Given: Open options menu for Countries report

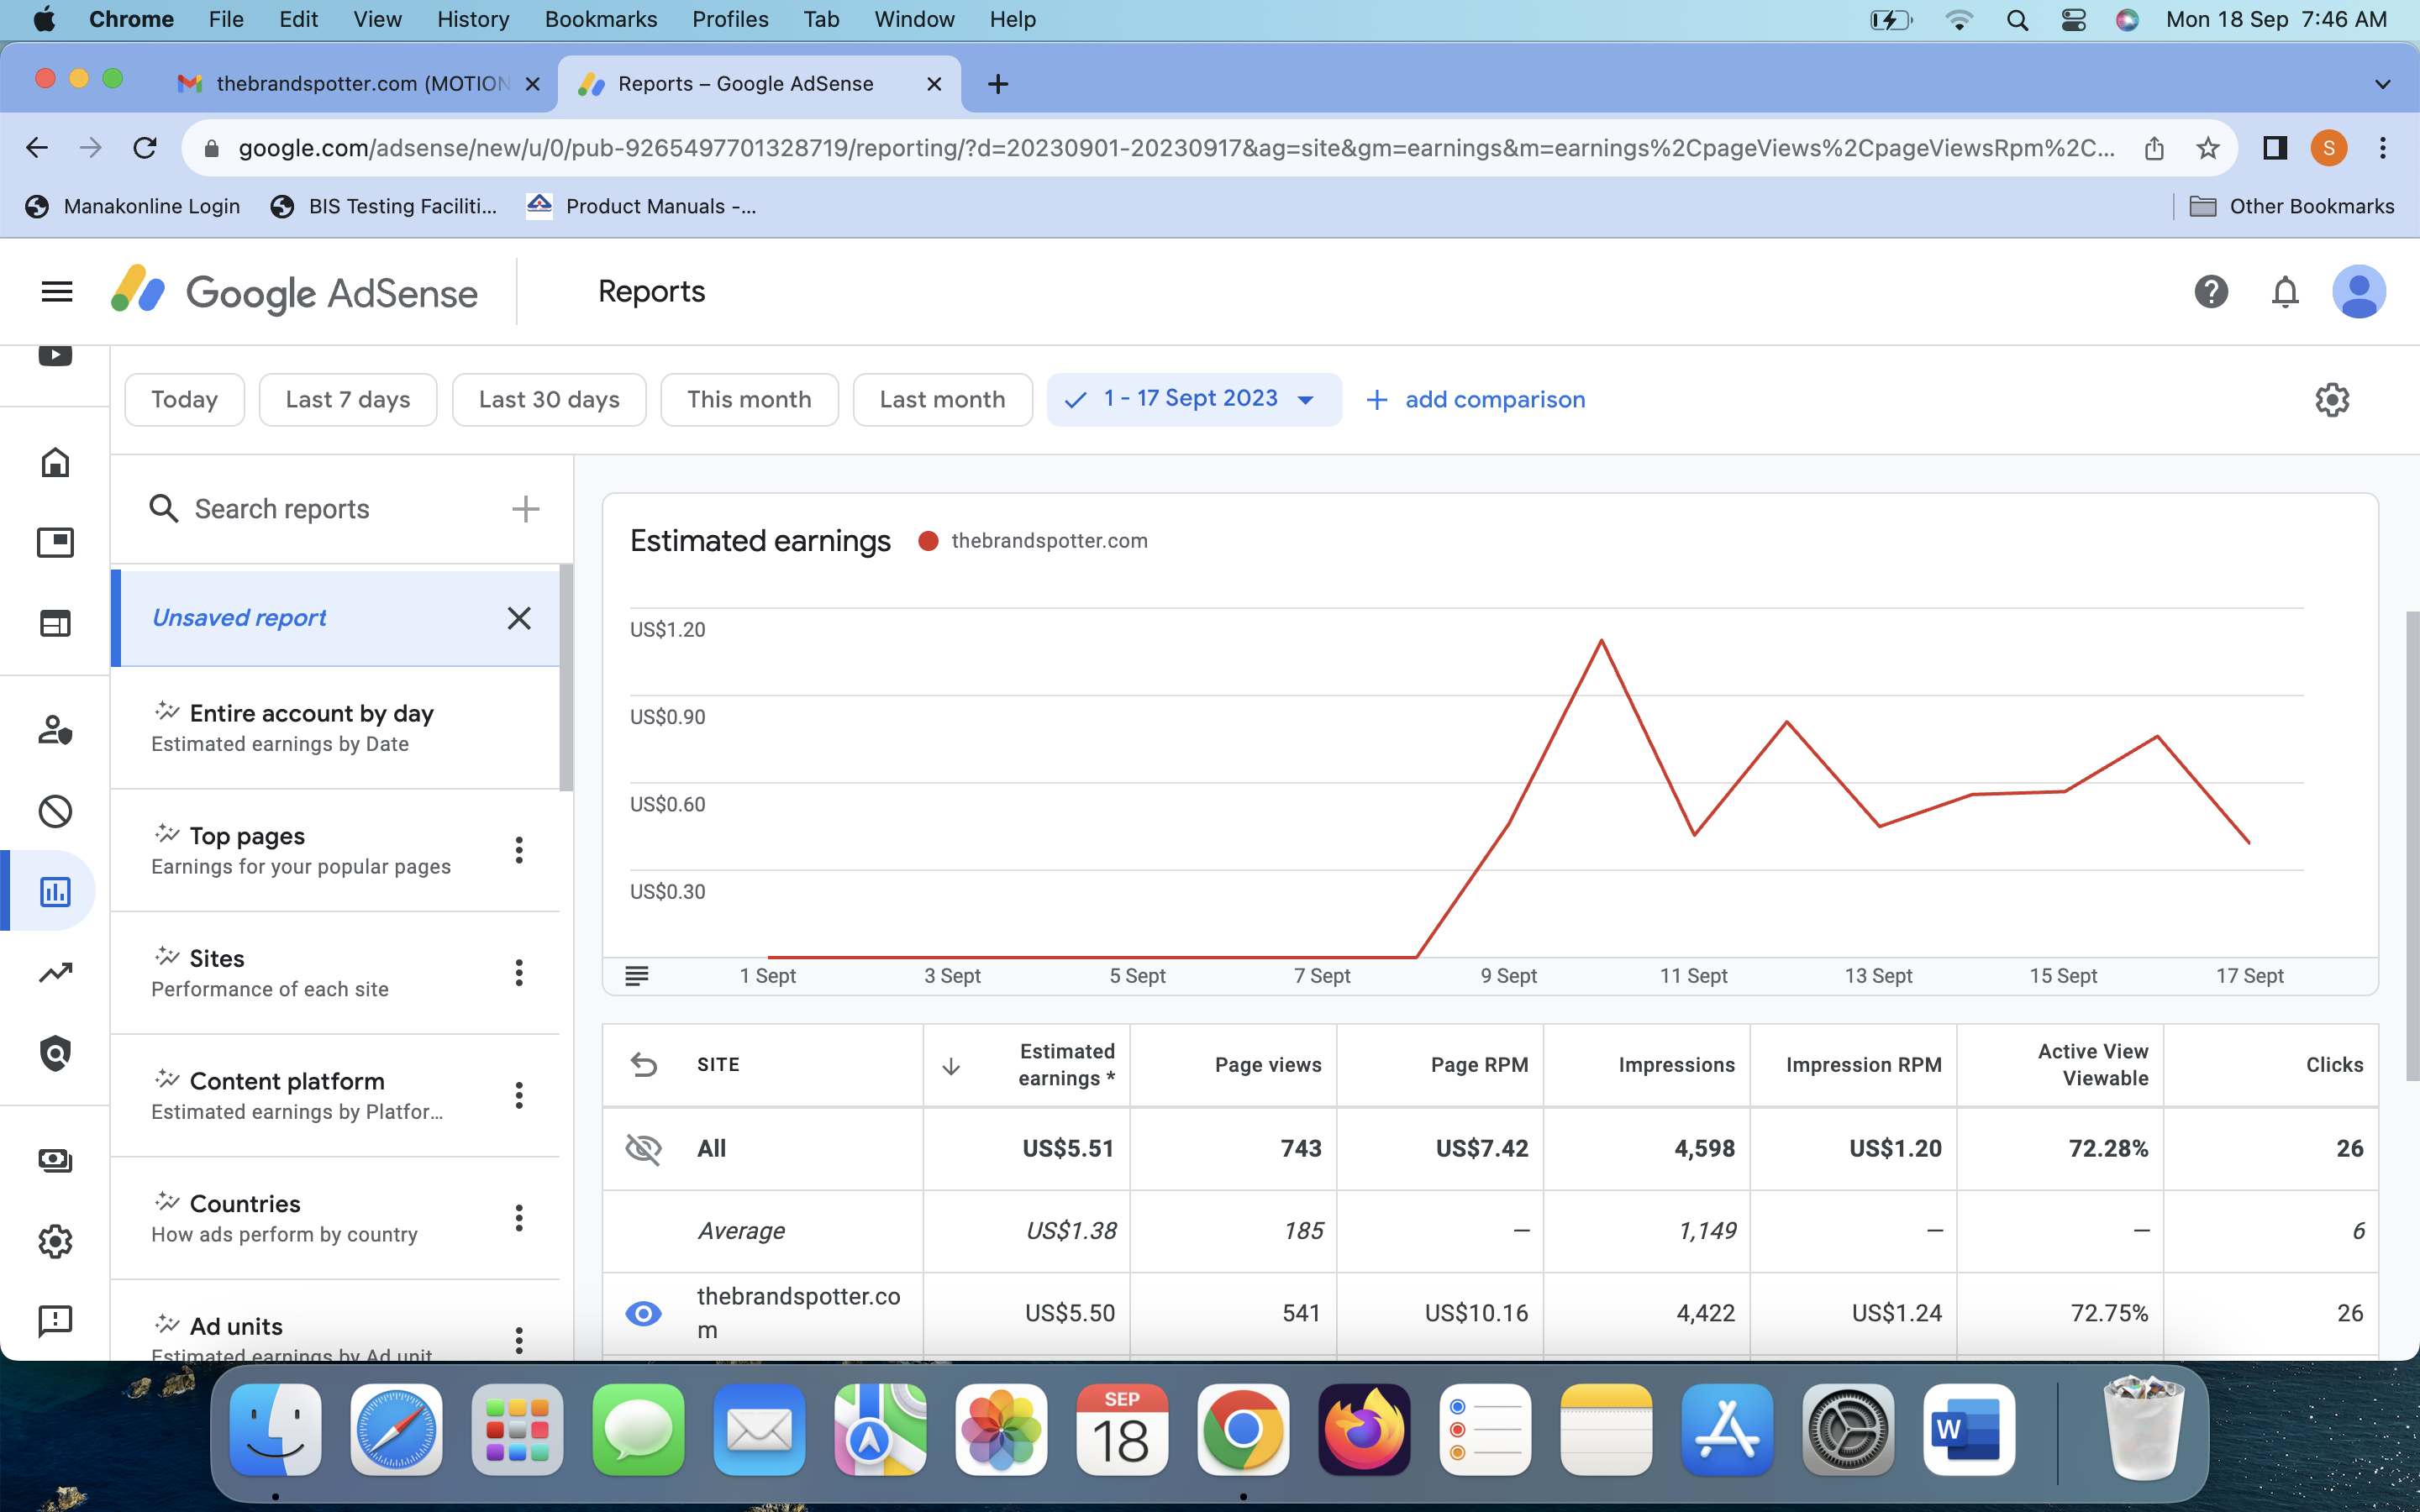Looking at the screenshot, I should [x=519, y=1218].
